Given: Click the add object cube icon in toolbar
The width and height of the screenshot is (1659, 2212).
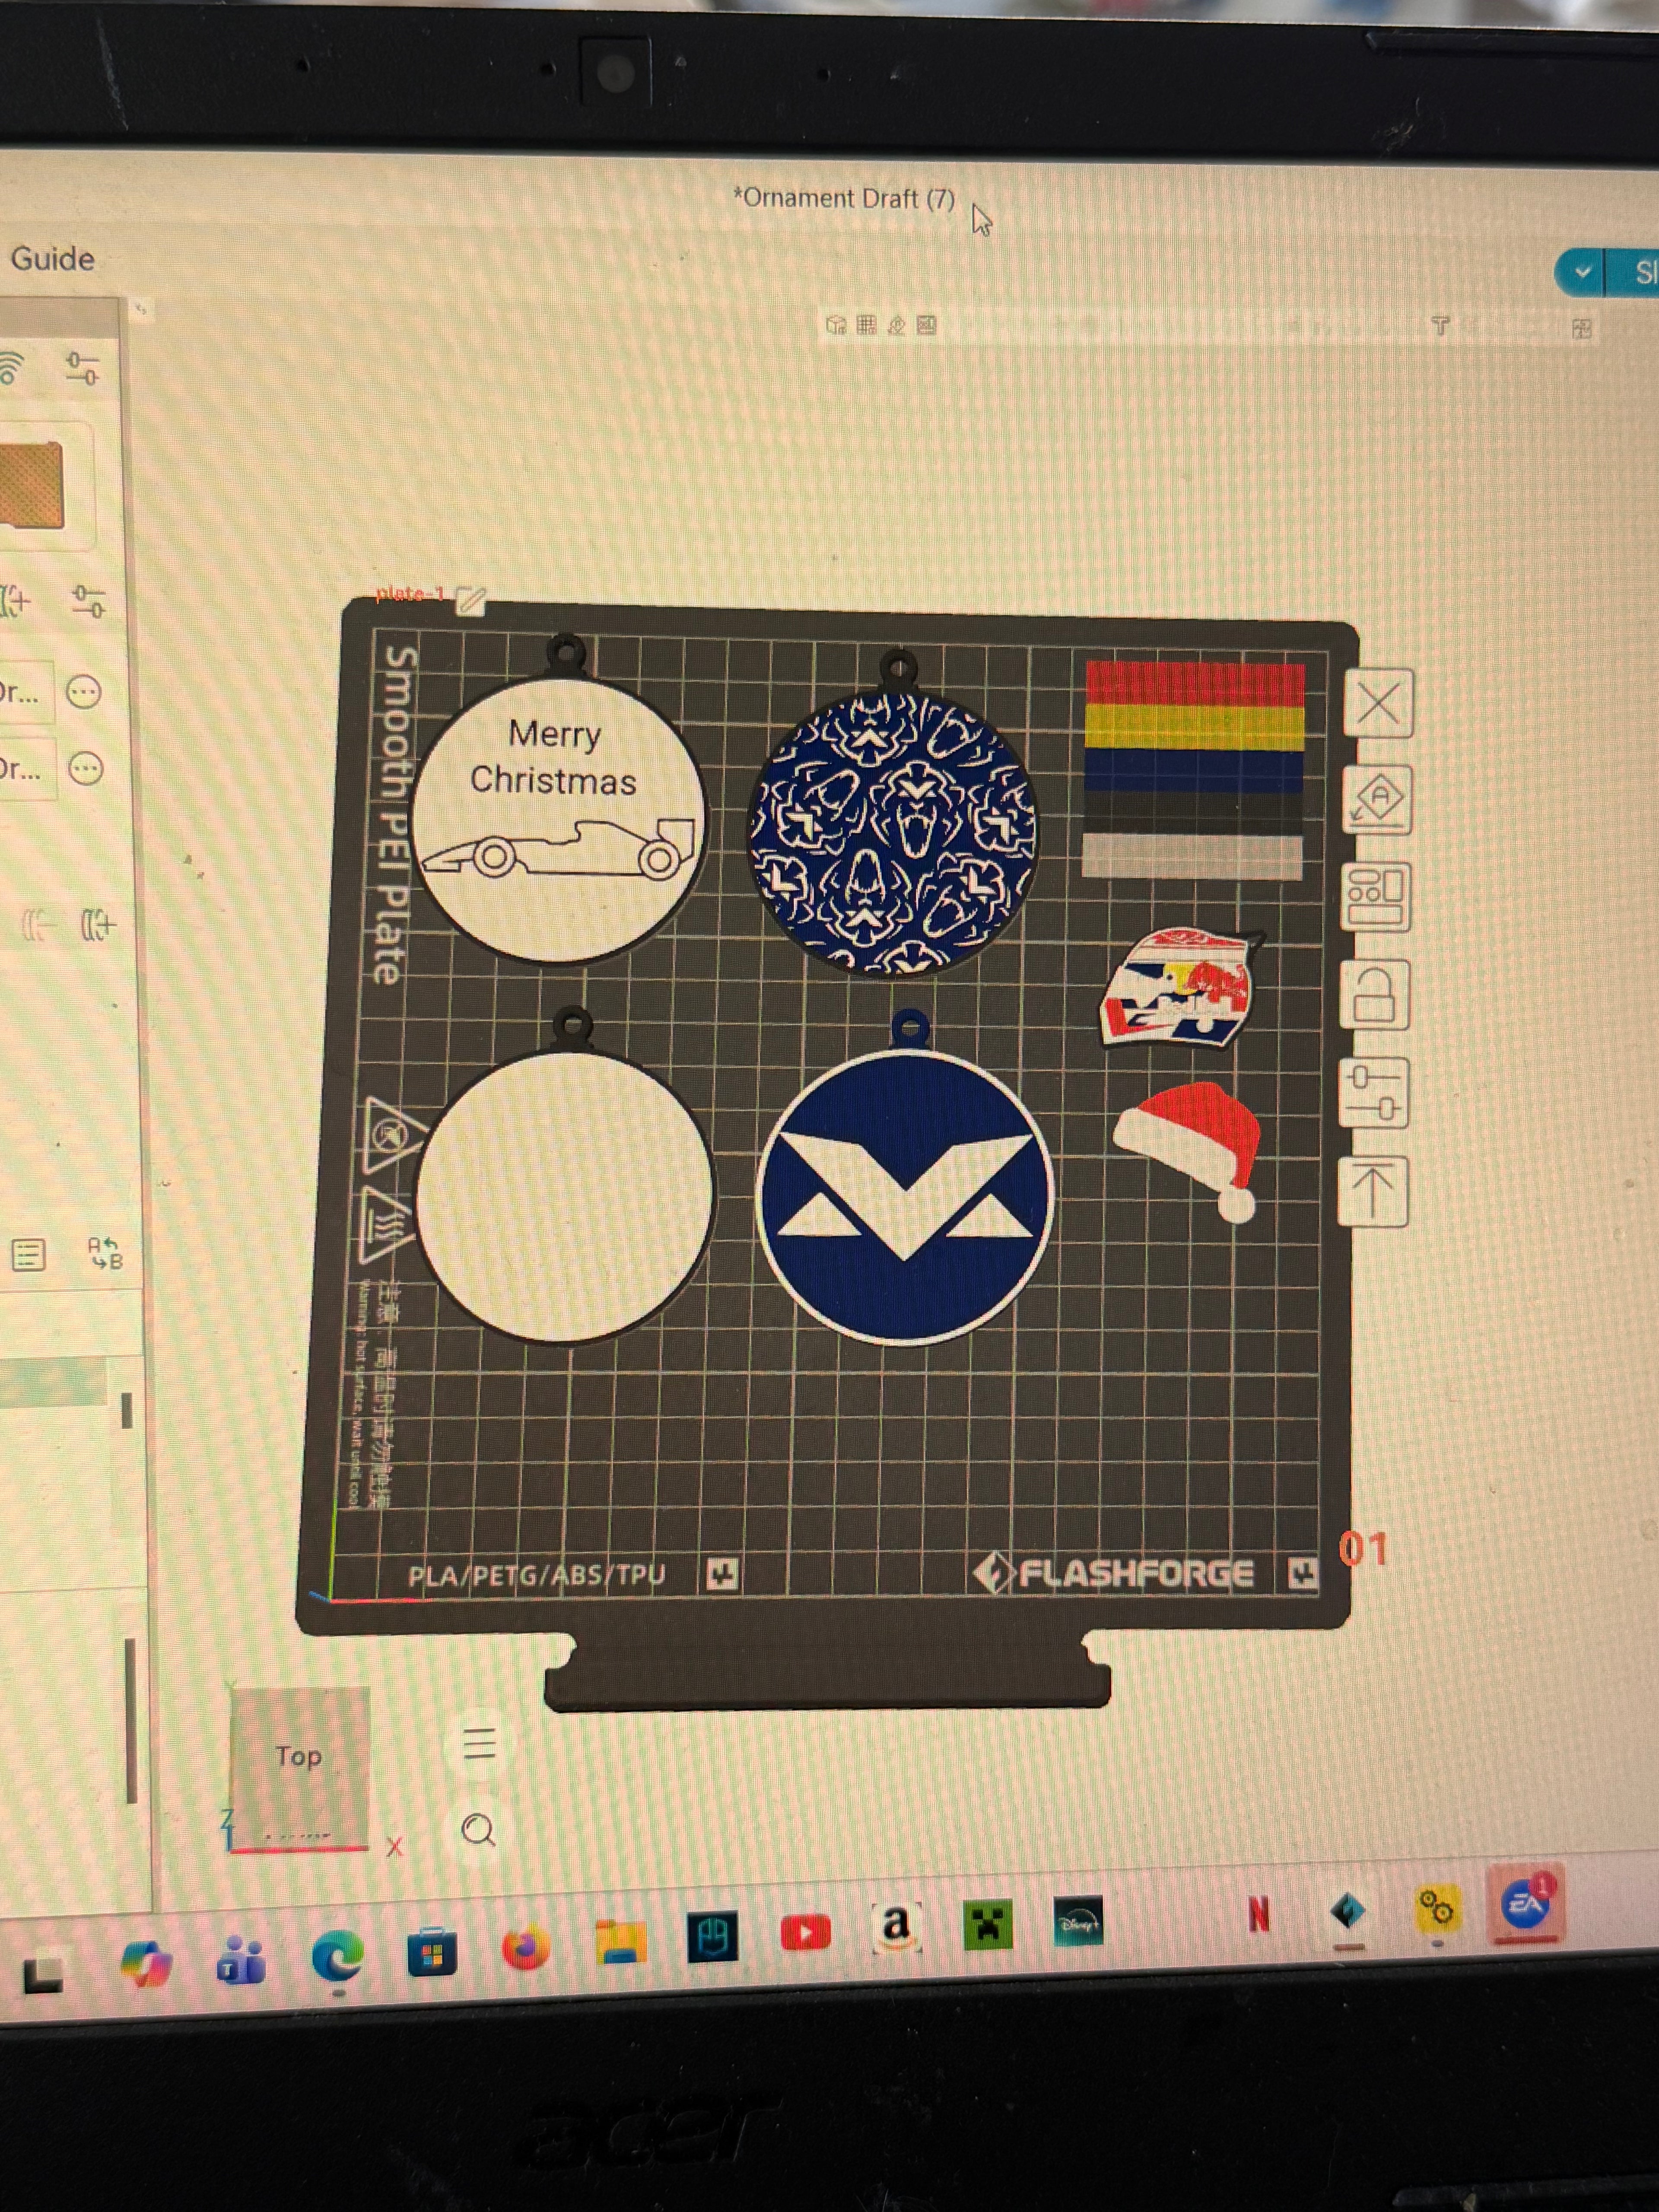Looking at the screenshot, I should click(x=836, y=325).
